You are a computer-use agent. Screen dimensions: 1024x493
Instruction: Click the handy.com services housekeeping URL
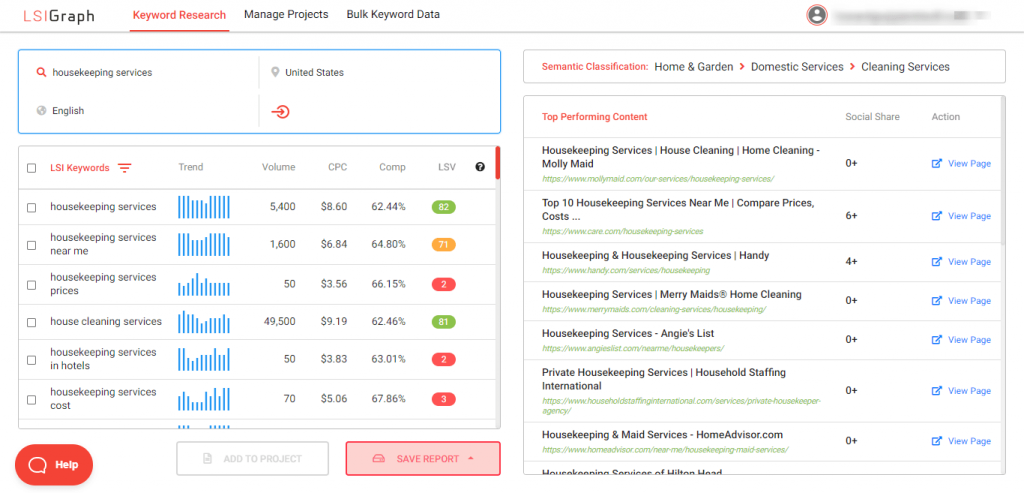(626, 270)
